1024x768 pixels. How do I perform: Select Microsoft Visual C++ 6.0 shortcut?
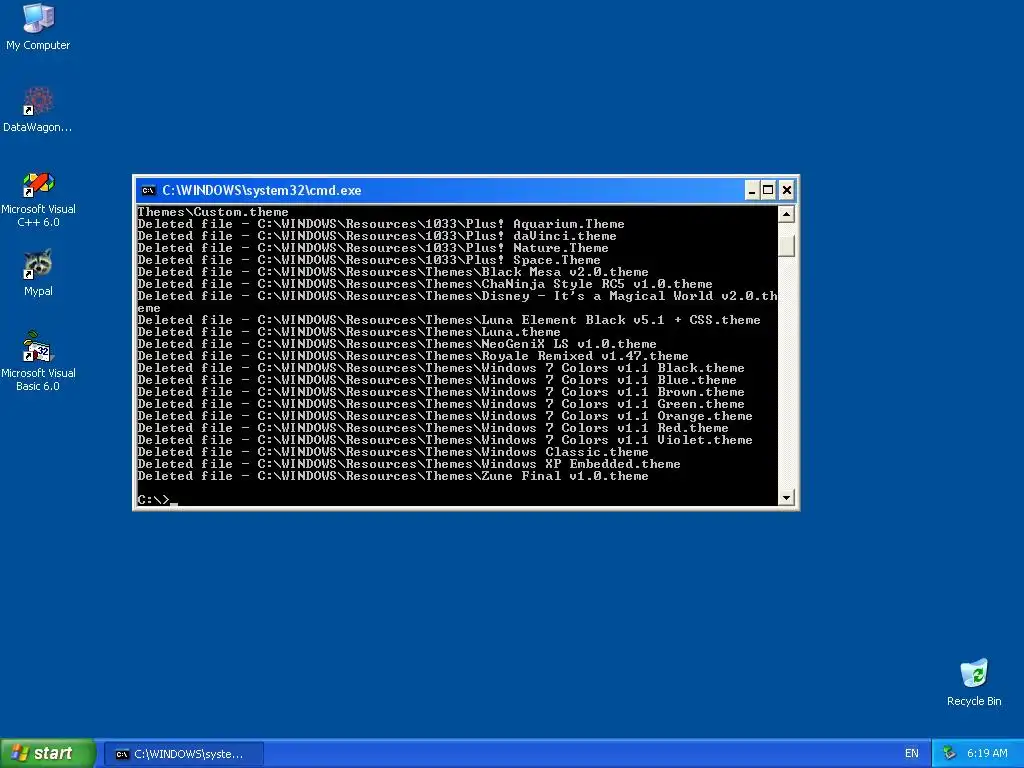tap(38, 199)
